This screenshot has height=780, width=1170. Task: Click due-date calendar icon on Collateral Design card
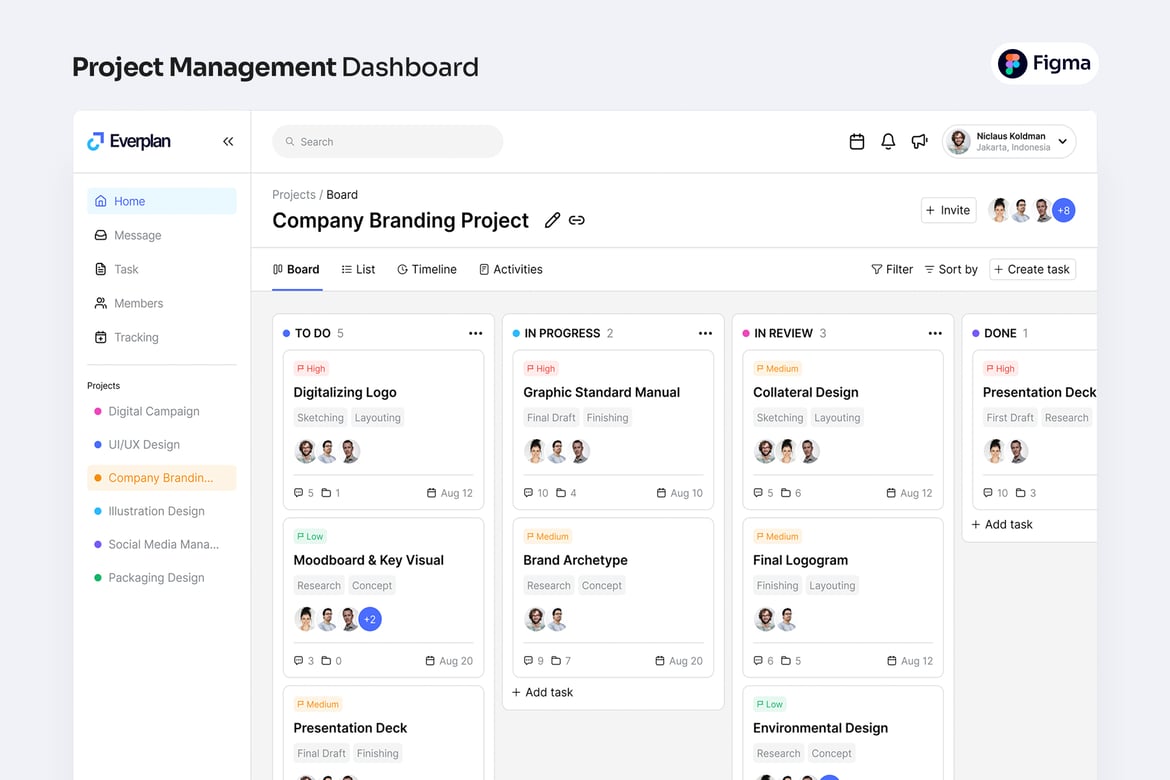[891, 493]
